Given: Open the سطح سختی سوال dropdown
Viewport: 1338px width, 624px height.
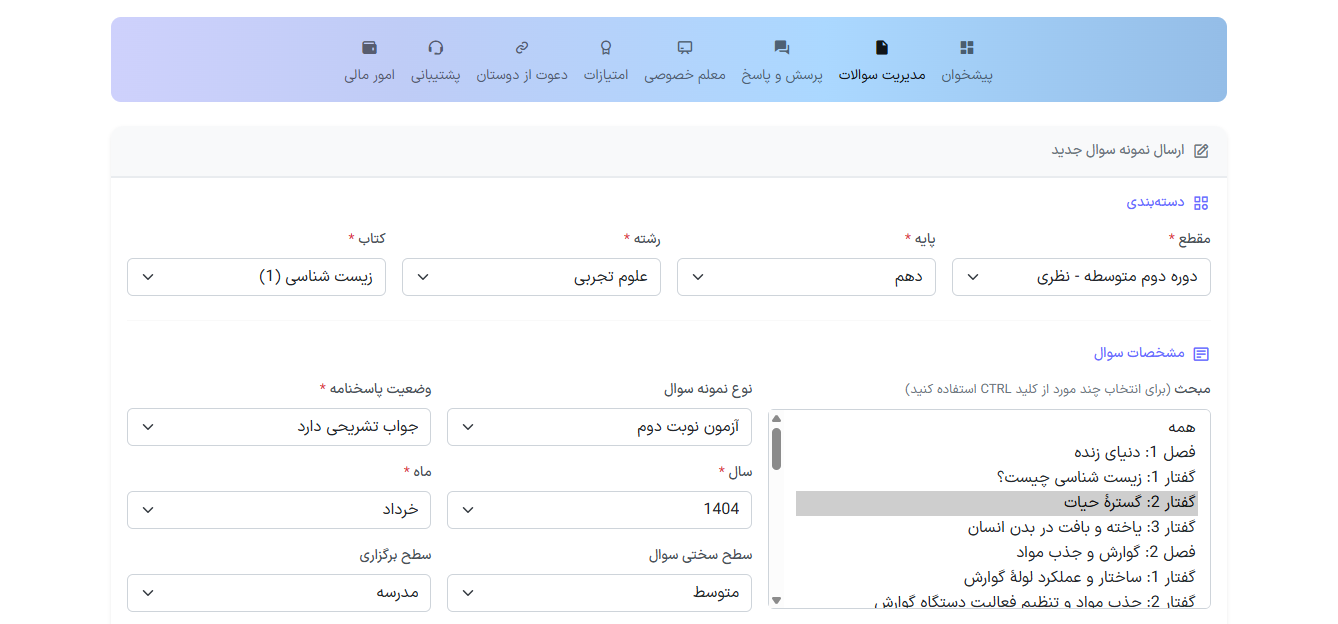Looking at the screenshot, I should pos(599,593).
